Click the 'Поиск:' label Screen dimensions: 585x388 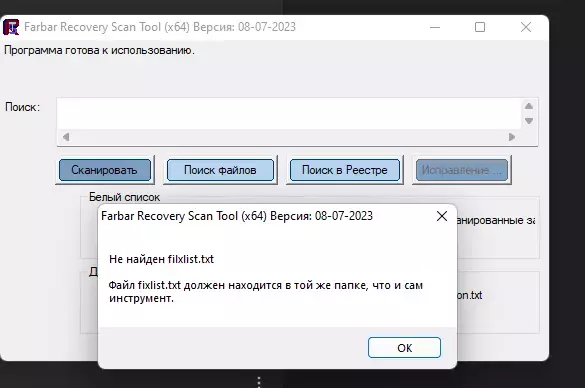click(x=22, y=107)
